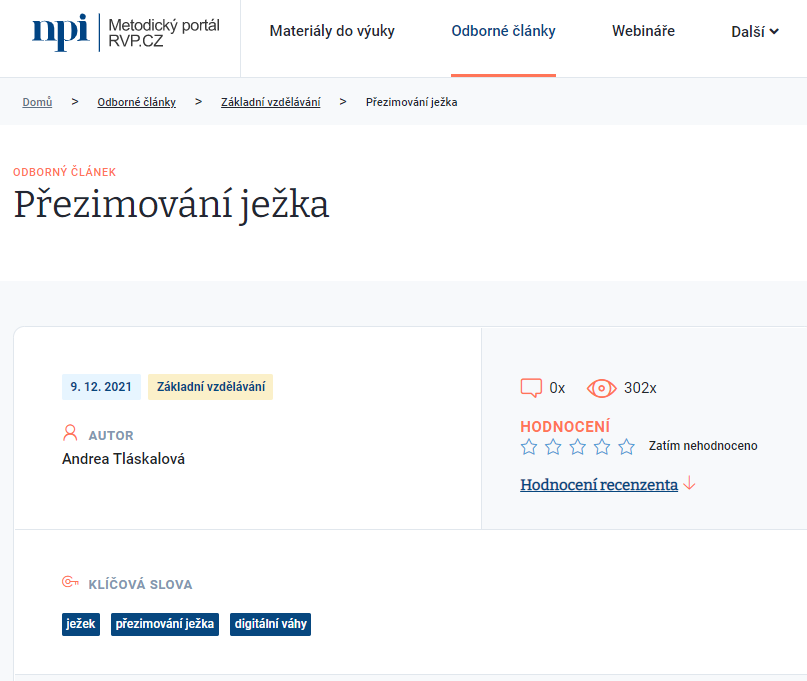Click the key icon beside Klíčová slova
The width and height of the screenshot is (807, 681).
[70, 583]
